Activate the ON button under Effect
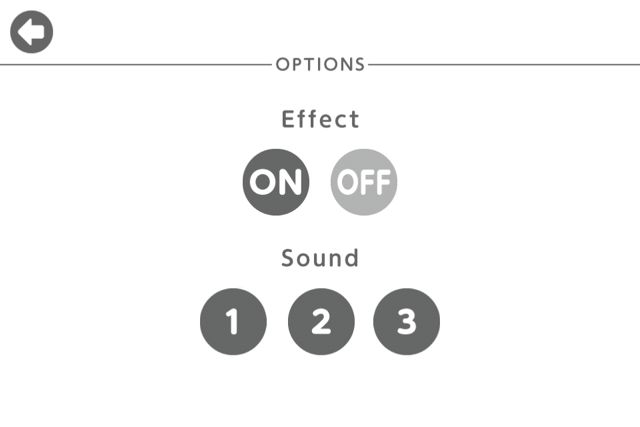 (x=276, y=182)
